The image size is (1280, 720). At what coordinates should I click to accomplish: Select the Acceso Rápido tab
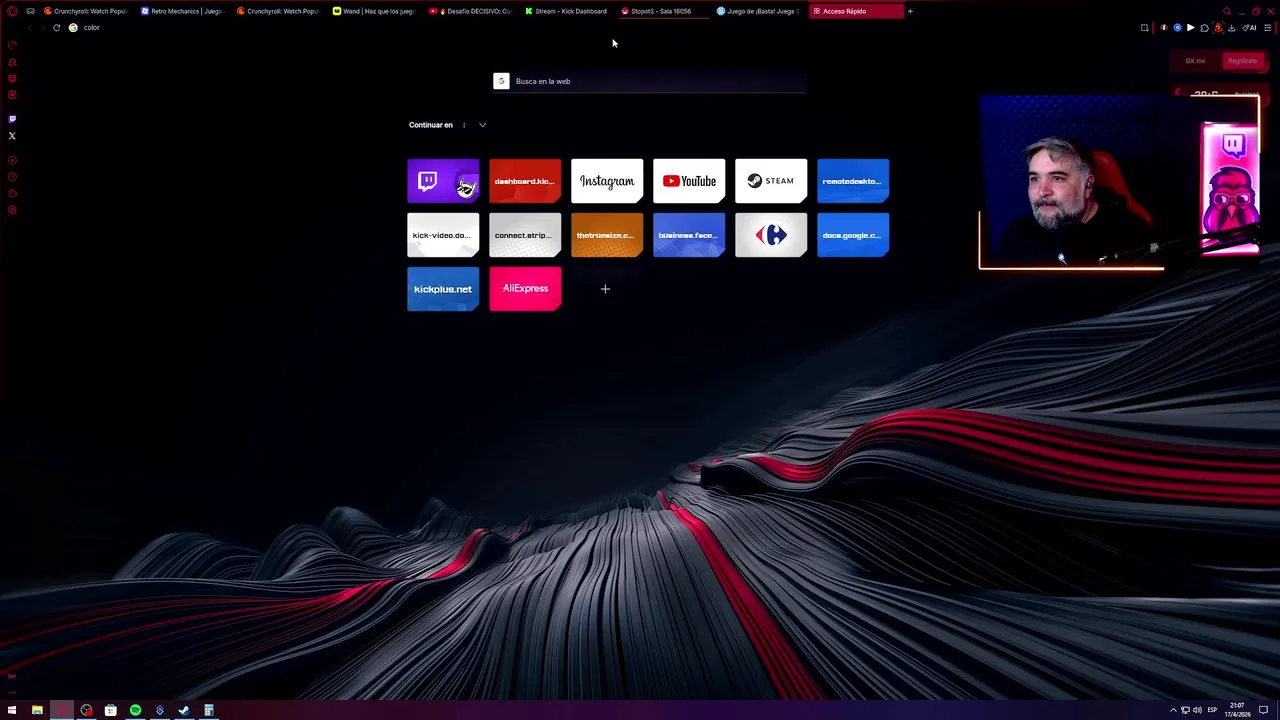click(855, 11)
